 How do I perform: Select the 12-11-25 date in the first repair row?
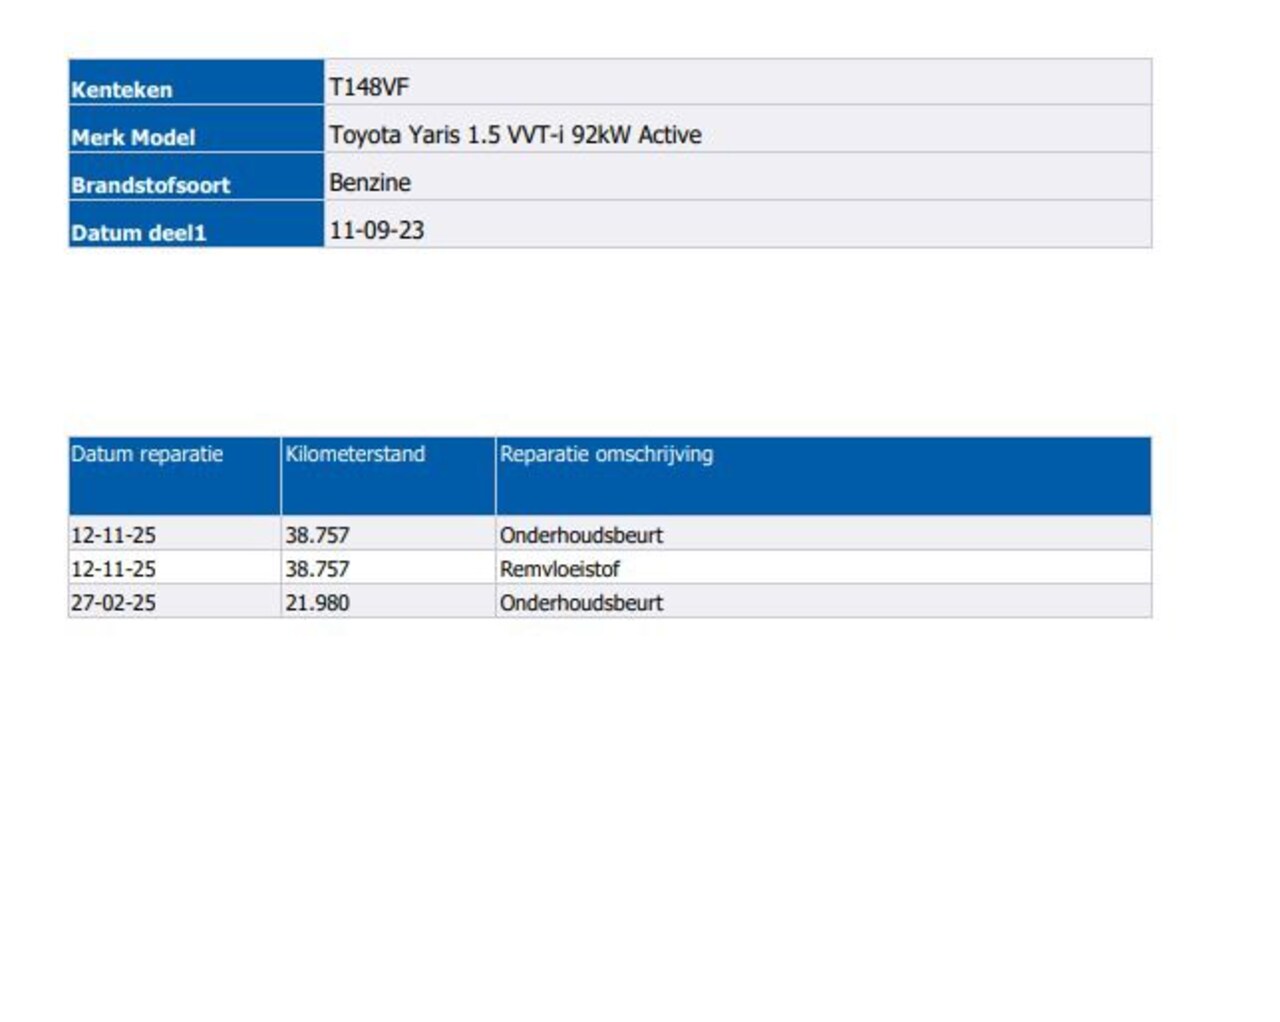[113, 535]
